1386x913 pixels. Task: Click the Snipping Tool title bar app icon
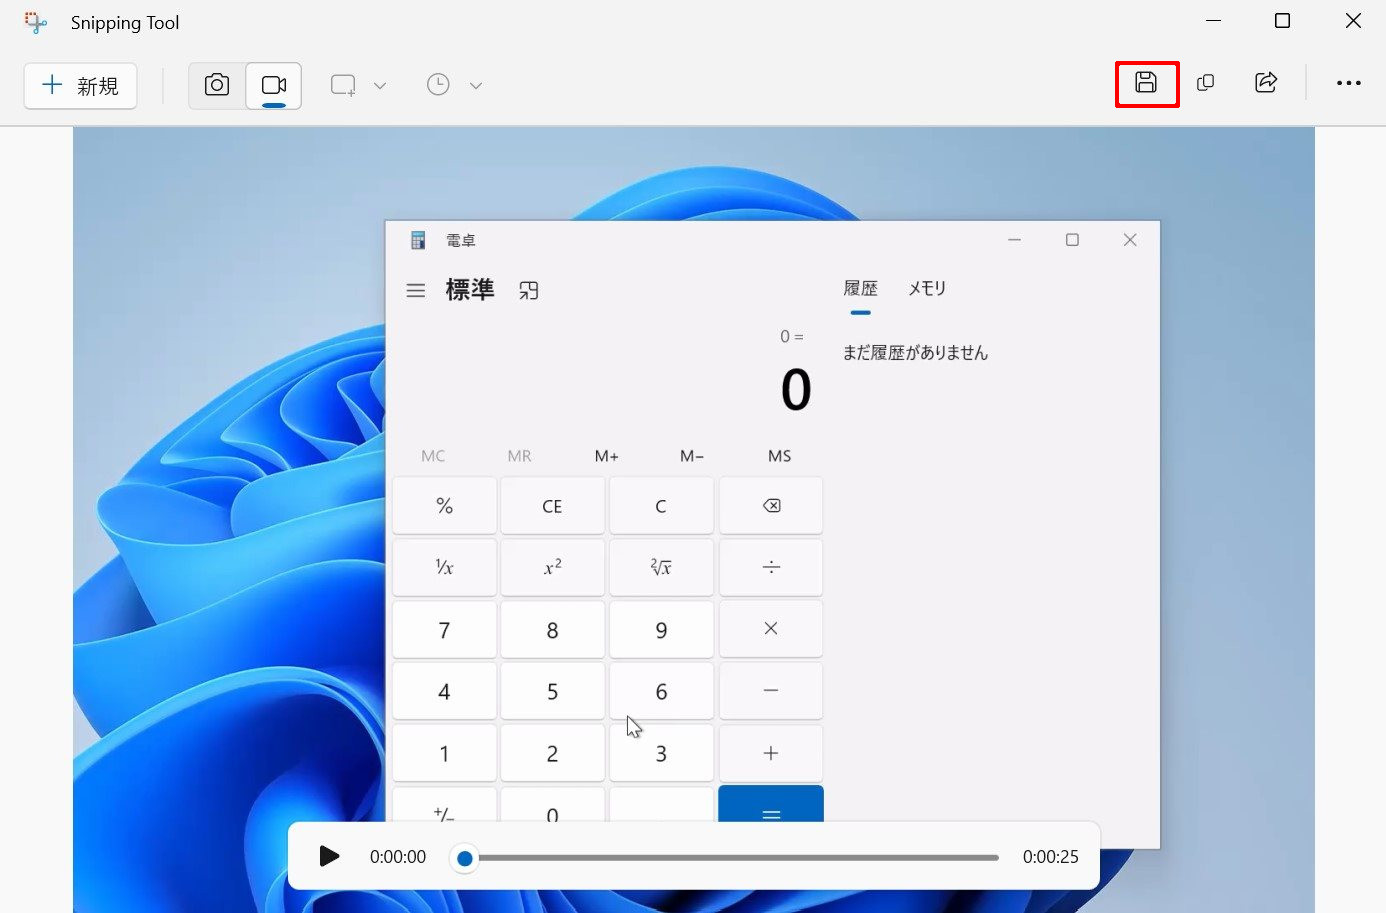coord(36,22)
